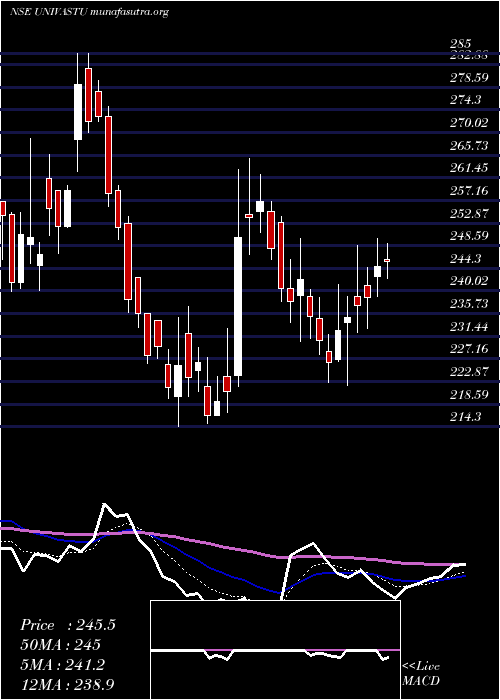
Task: Select the 222.87 price axis label
Action: (x=470, y=372)
